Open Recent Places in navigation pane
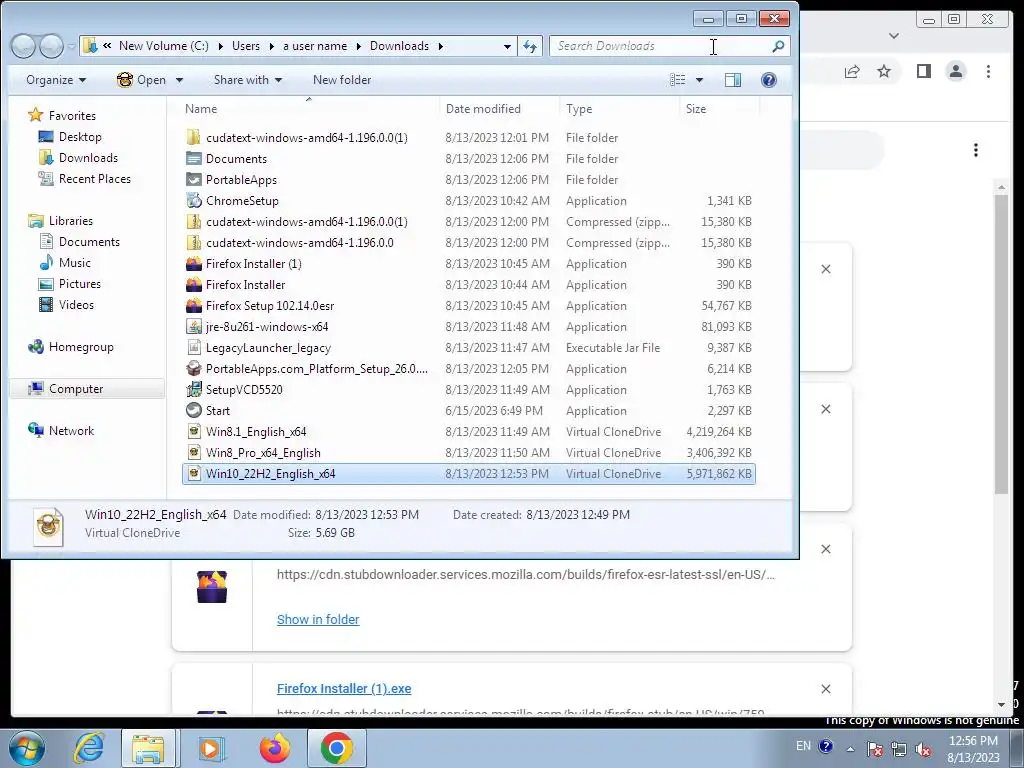 coord(95,178)
